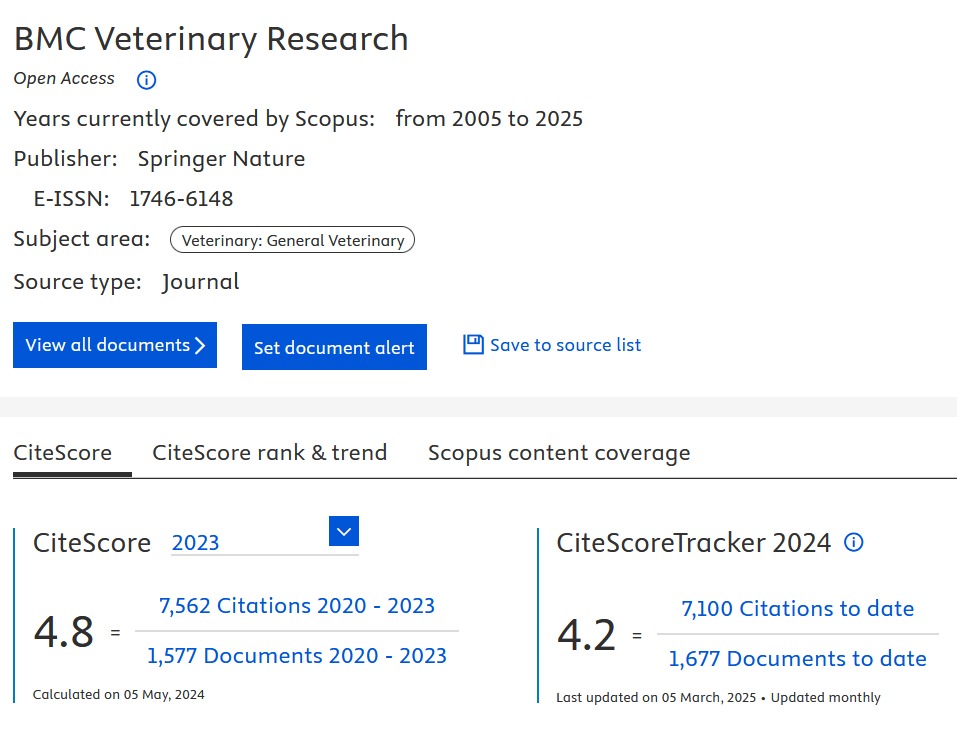Click the Veterinary: General Veterinary subject tag

tap(292, 240)
